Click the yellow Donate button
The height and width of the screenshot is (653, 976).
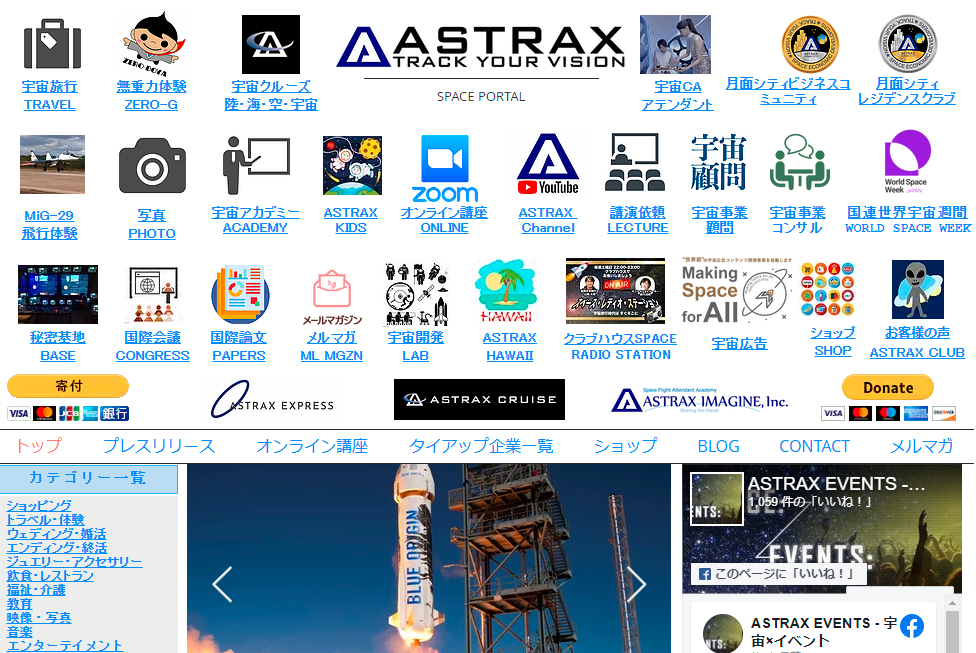click(888, 388)
